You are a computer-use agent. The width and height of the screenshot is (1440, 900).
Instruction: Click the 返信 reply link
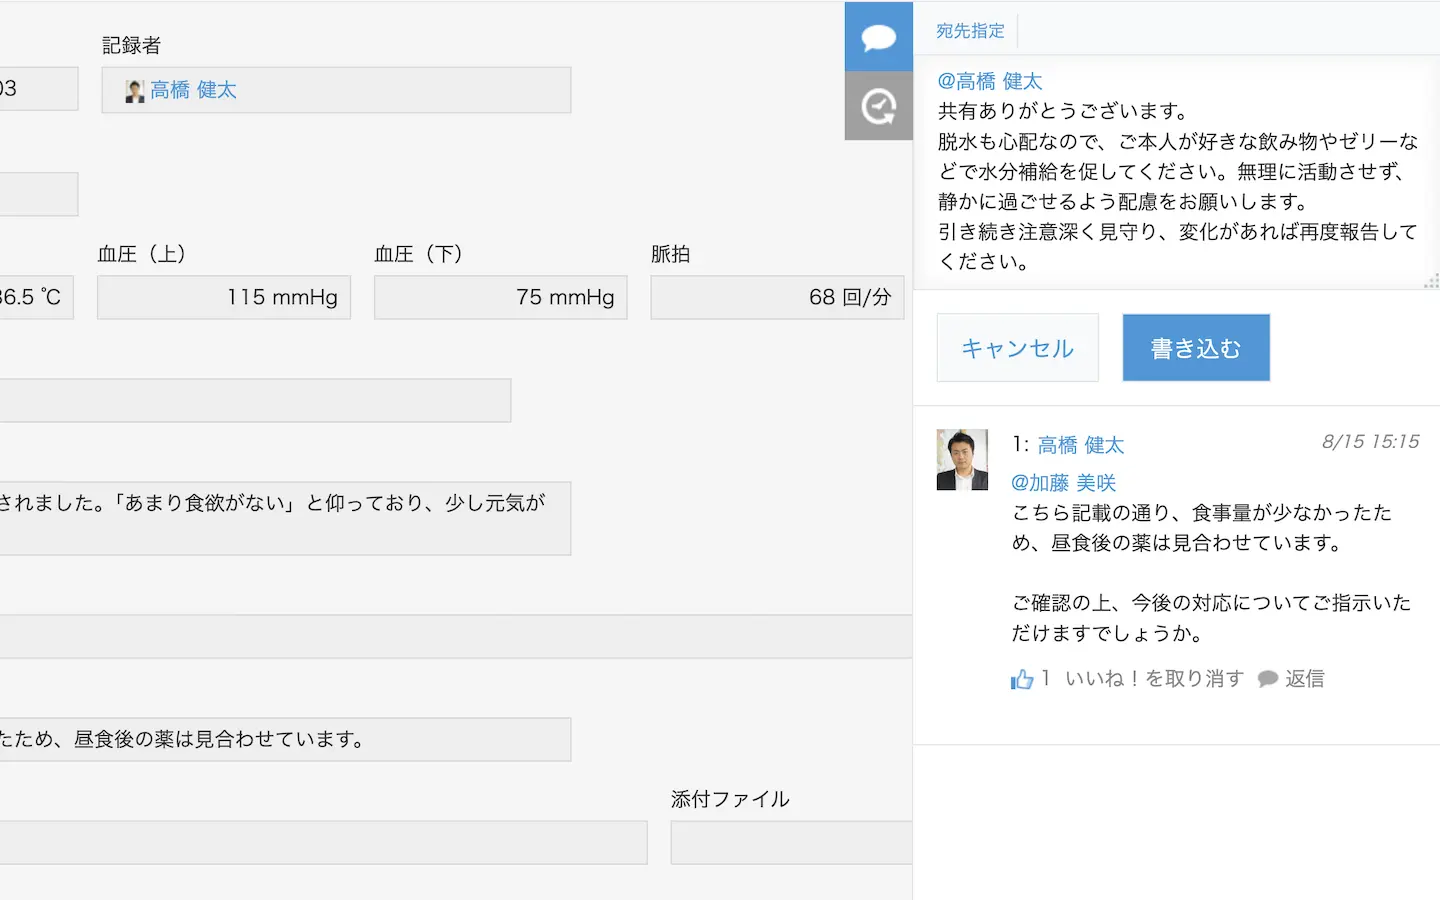(x=1304, y=679)
